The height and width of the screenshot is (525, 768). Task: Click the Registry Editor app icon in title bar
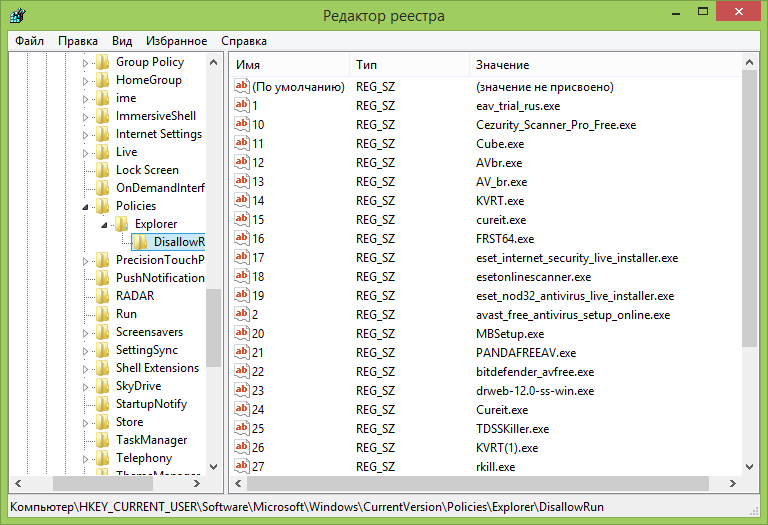(18, 15)
